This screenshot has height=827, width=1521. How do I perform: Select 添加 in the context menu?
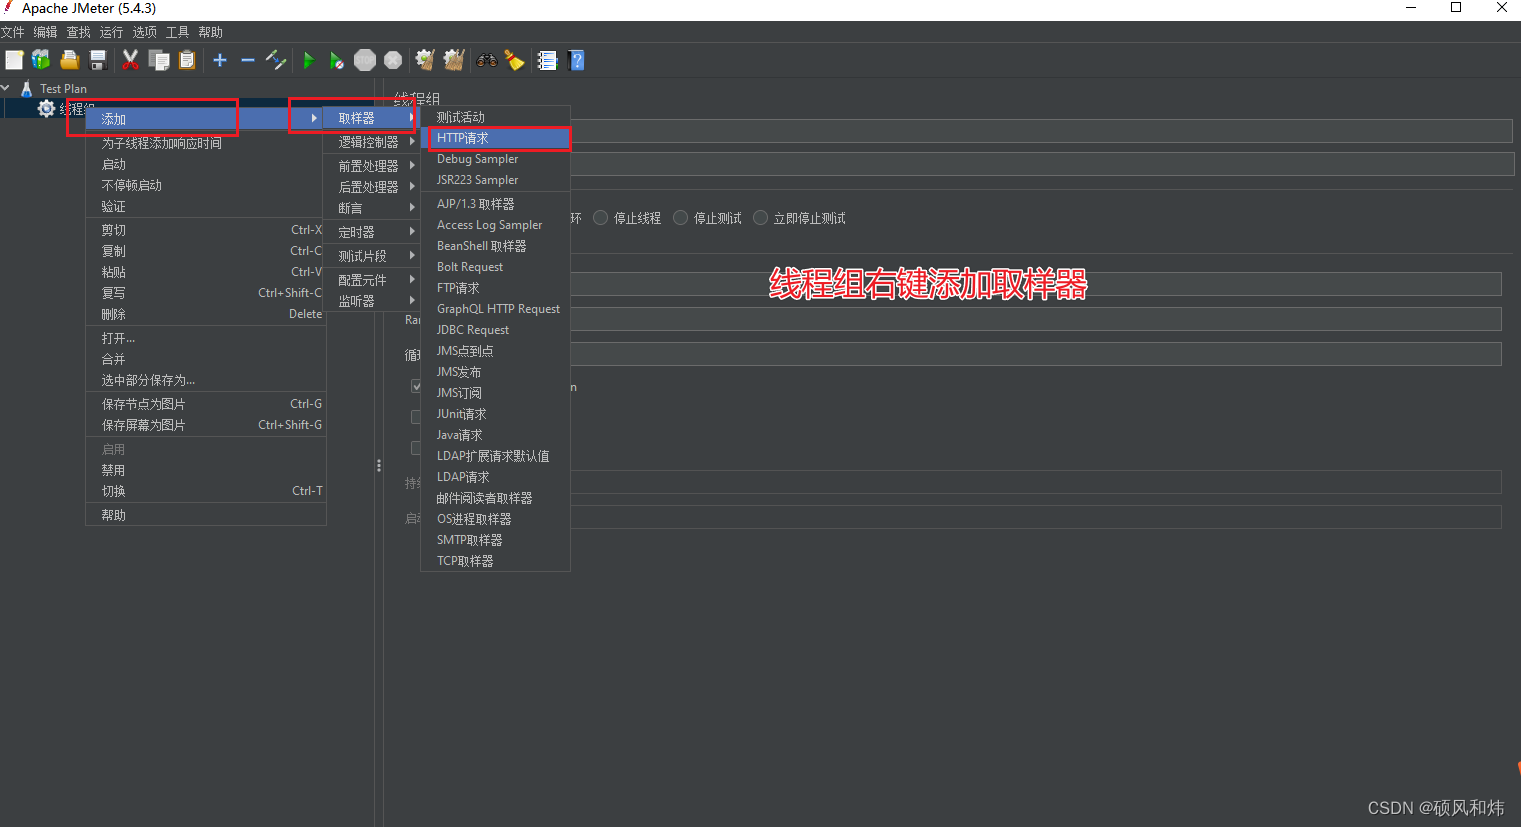pos(205,119)
